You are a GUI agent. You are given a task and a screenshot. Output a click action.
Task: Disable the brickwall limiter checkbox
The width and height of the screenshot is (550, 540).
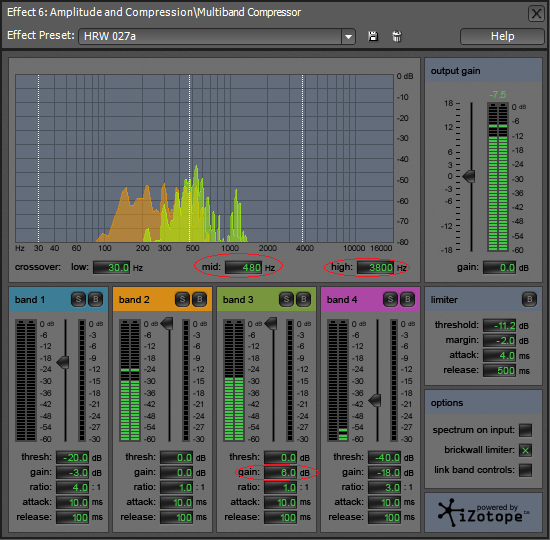click(x=525, y=450)
